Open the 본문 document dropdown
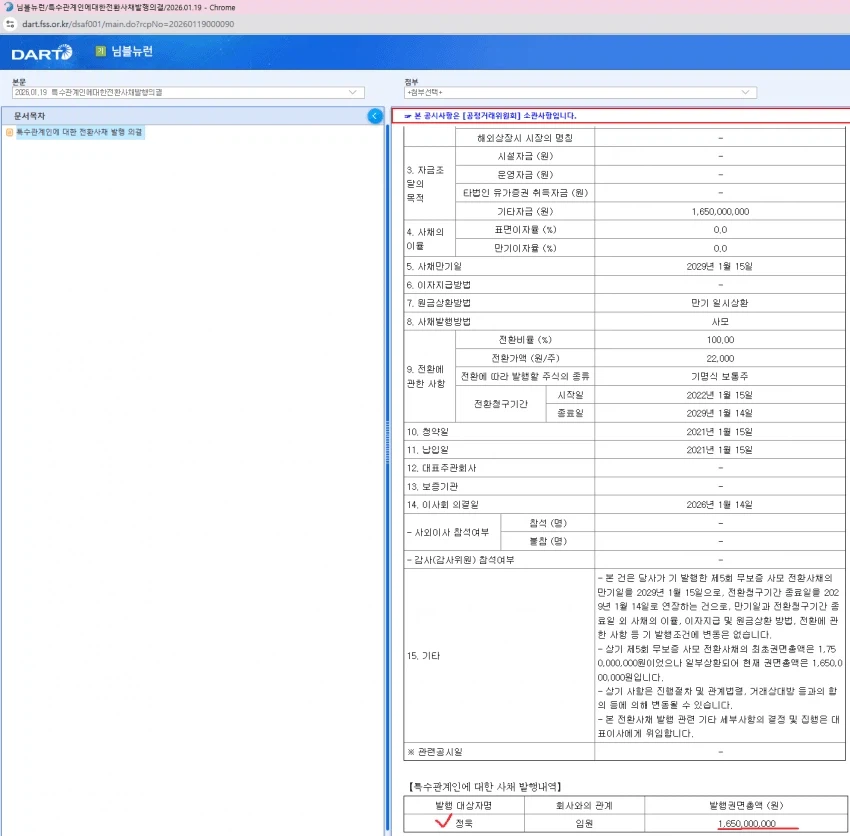 click(x=188, y=93)
